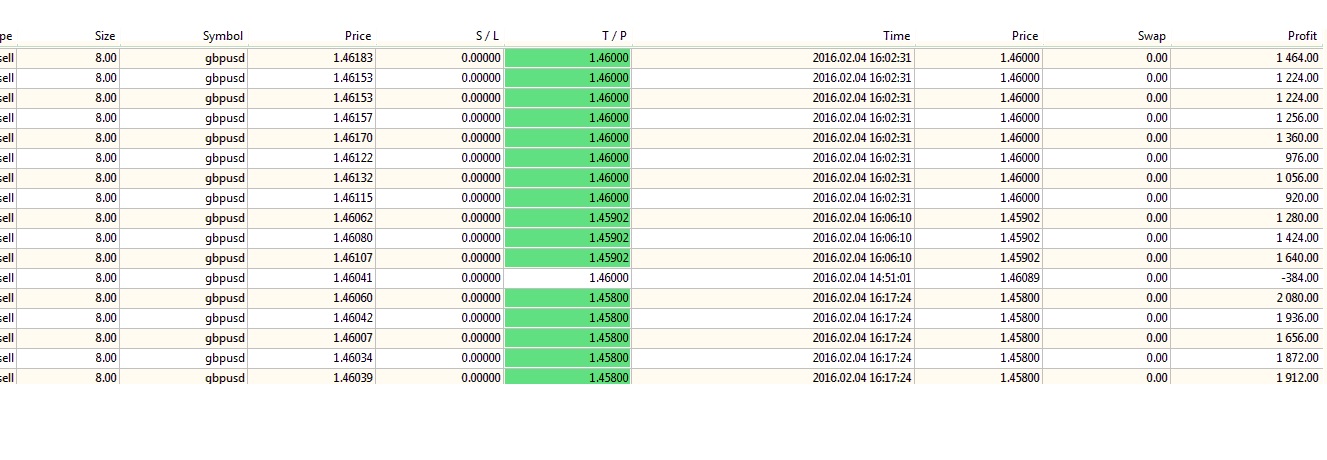Click the Swap column header
This screenshot has height=460, width=1327.
(x=1151, y=36)
